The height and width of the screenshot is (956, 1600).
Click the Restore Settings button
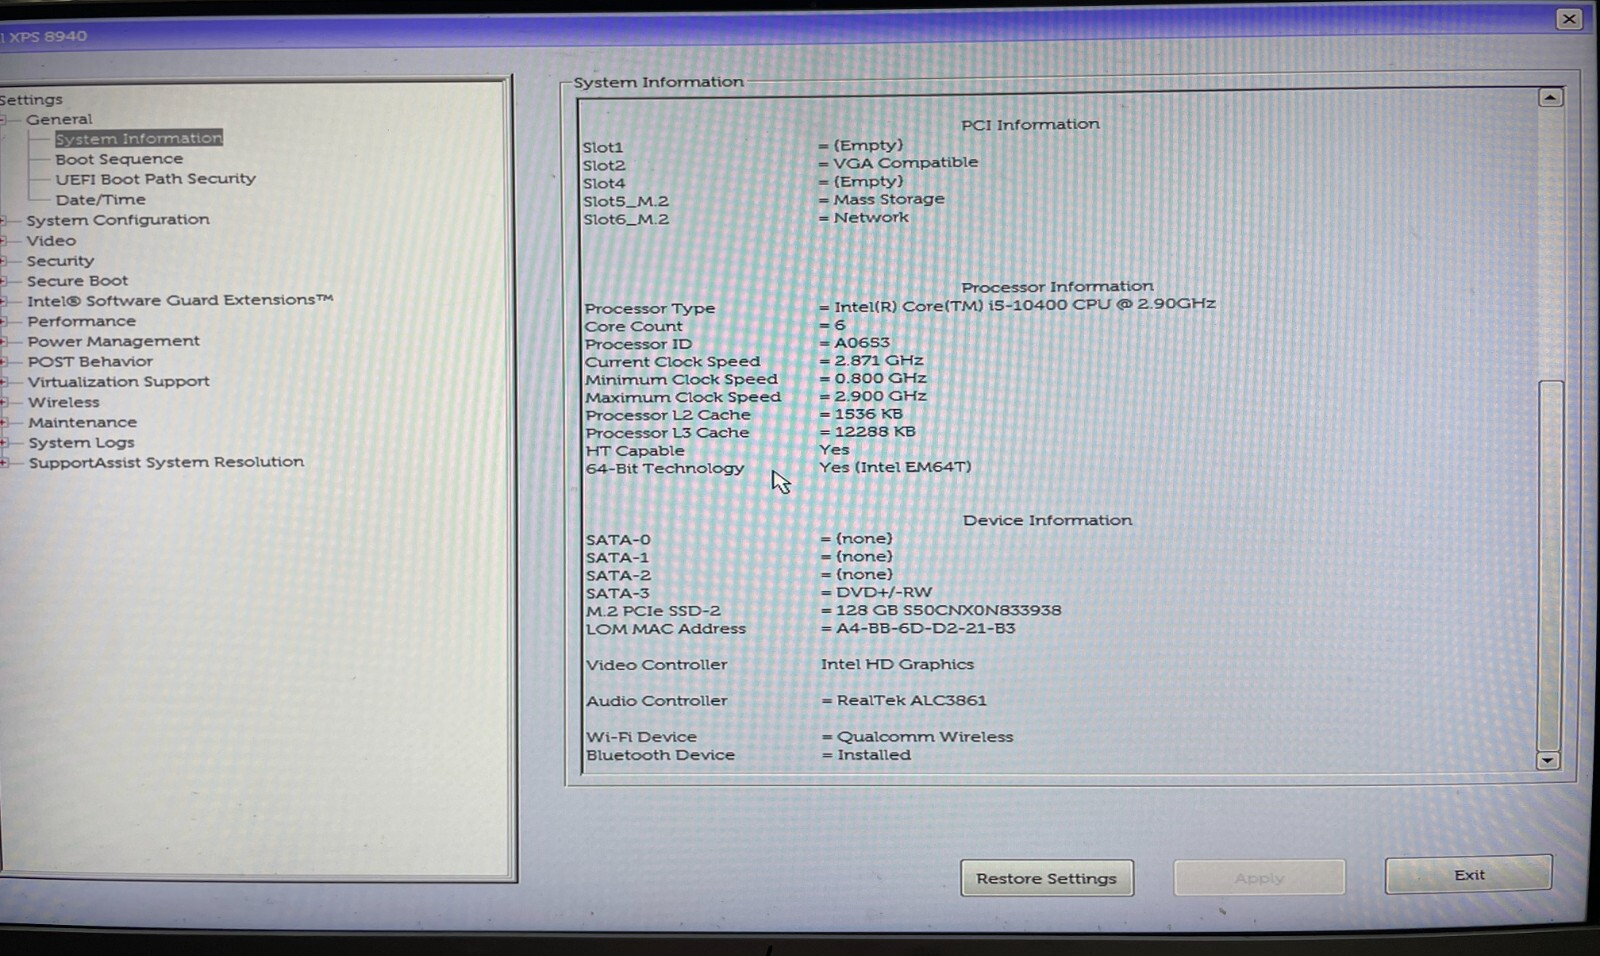point(1047,878)
